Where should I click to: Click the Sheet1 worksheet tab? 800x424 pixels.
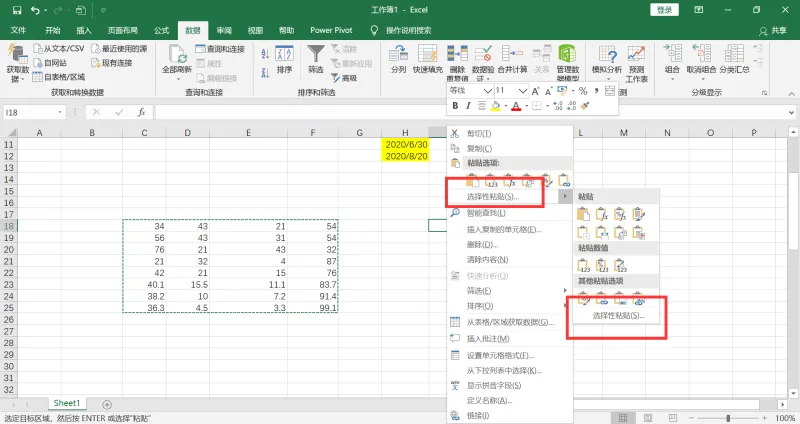click(67, 403)
